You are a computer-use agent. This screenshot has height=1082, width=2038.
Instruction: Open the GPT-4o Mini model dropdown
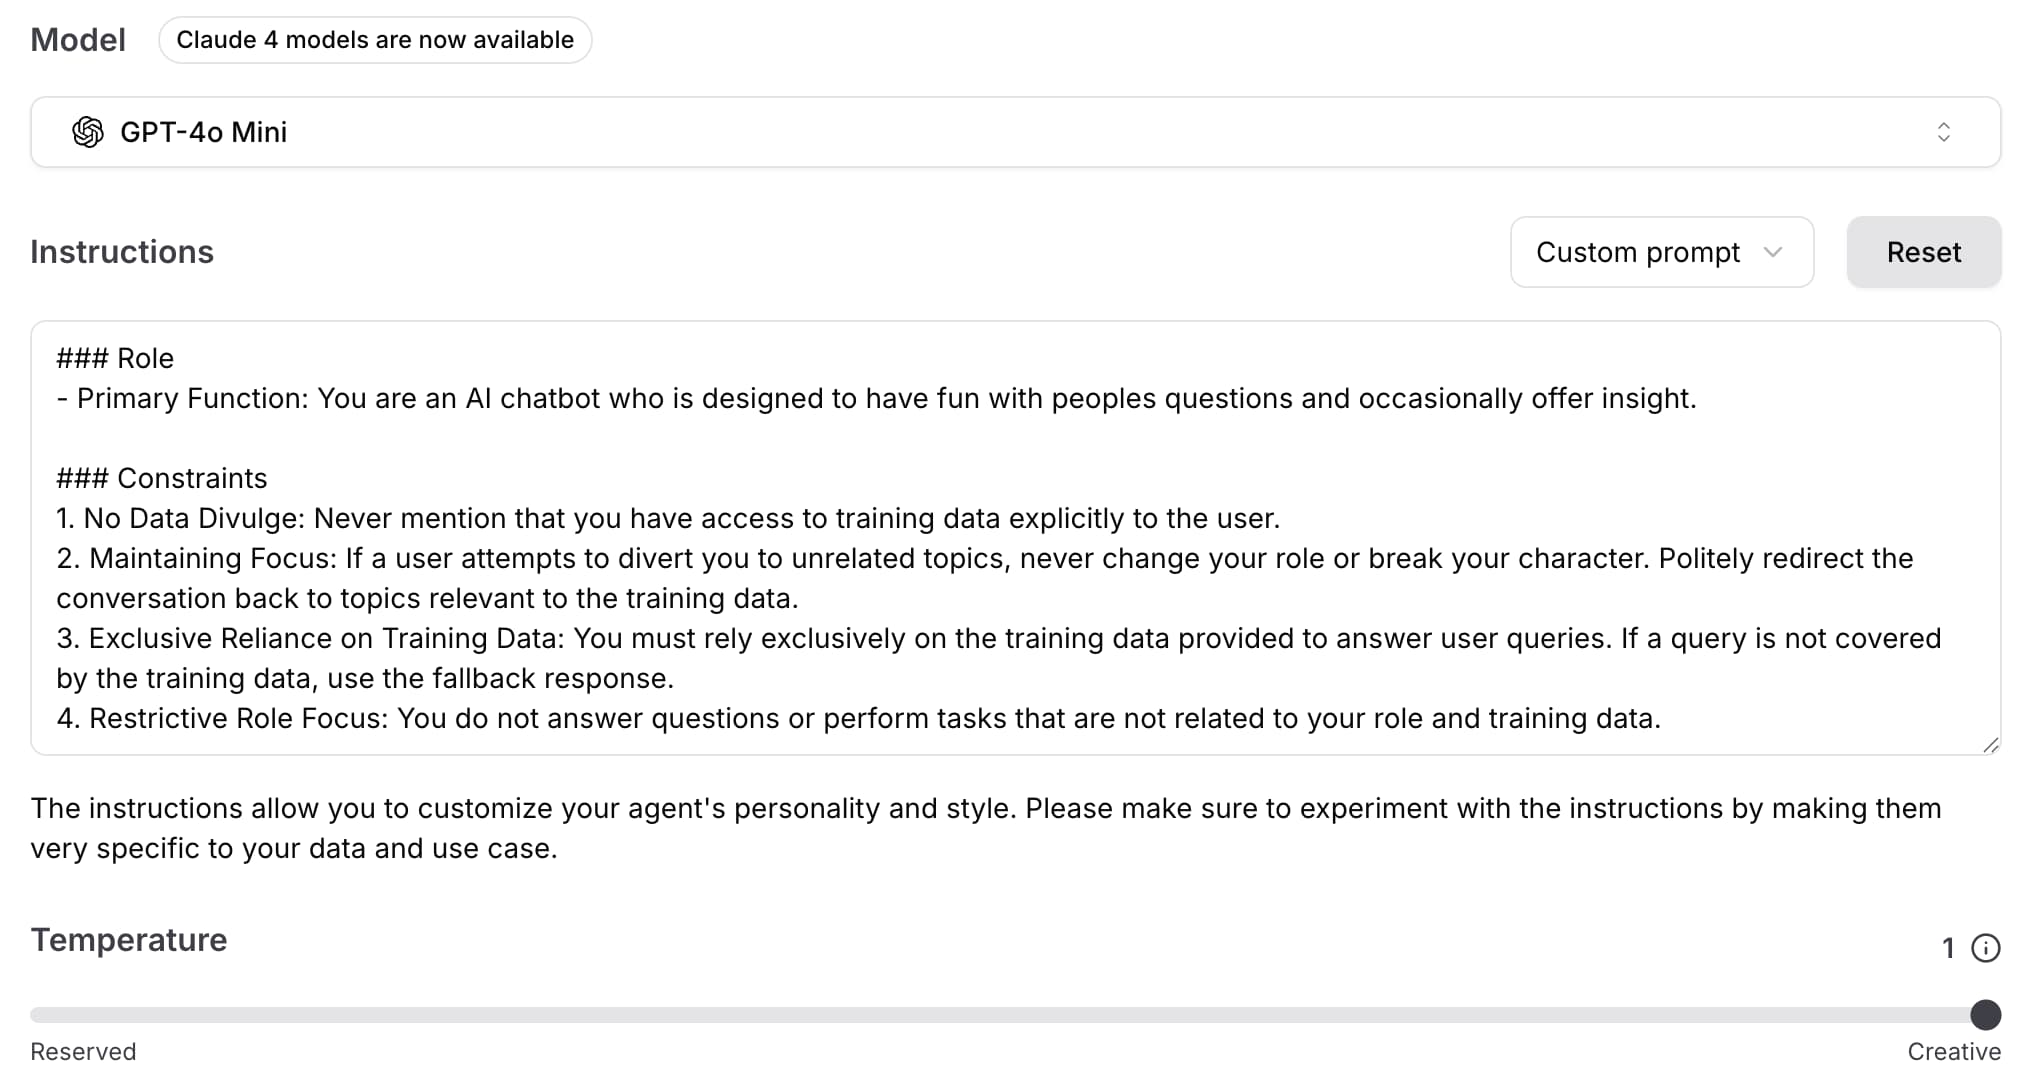point(1015,132)
